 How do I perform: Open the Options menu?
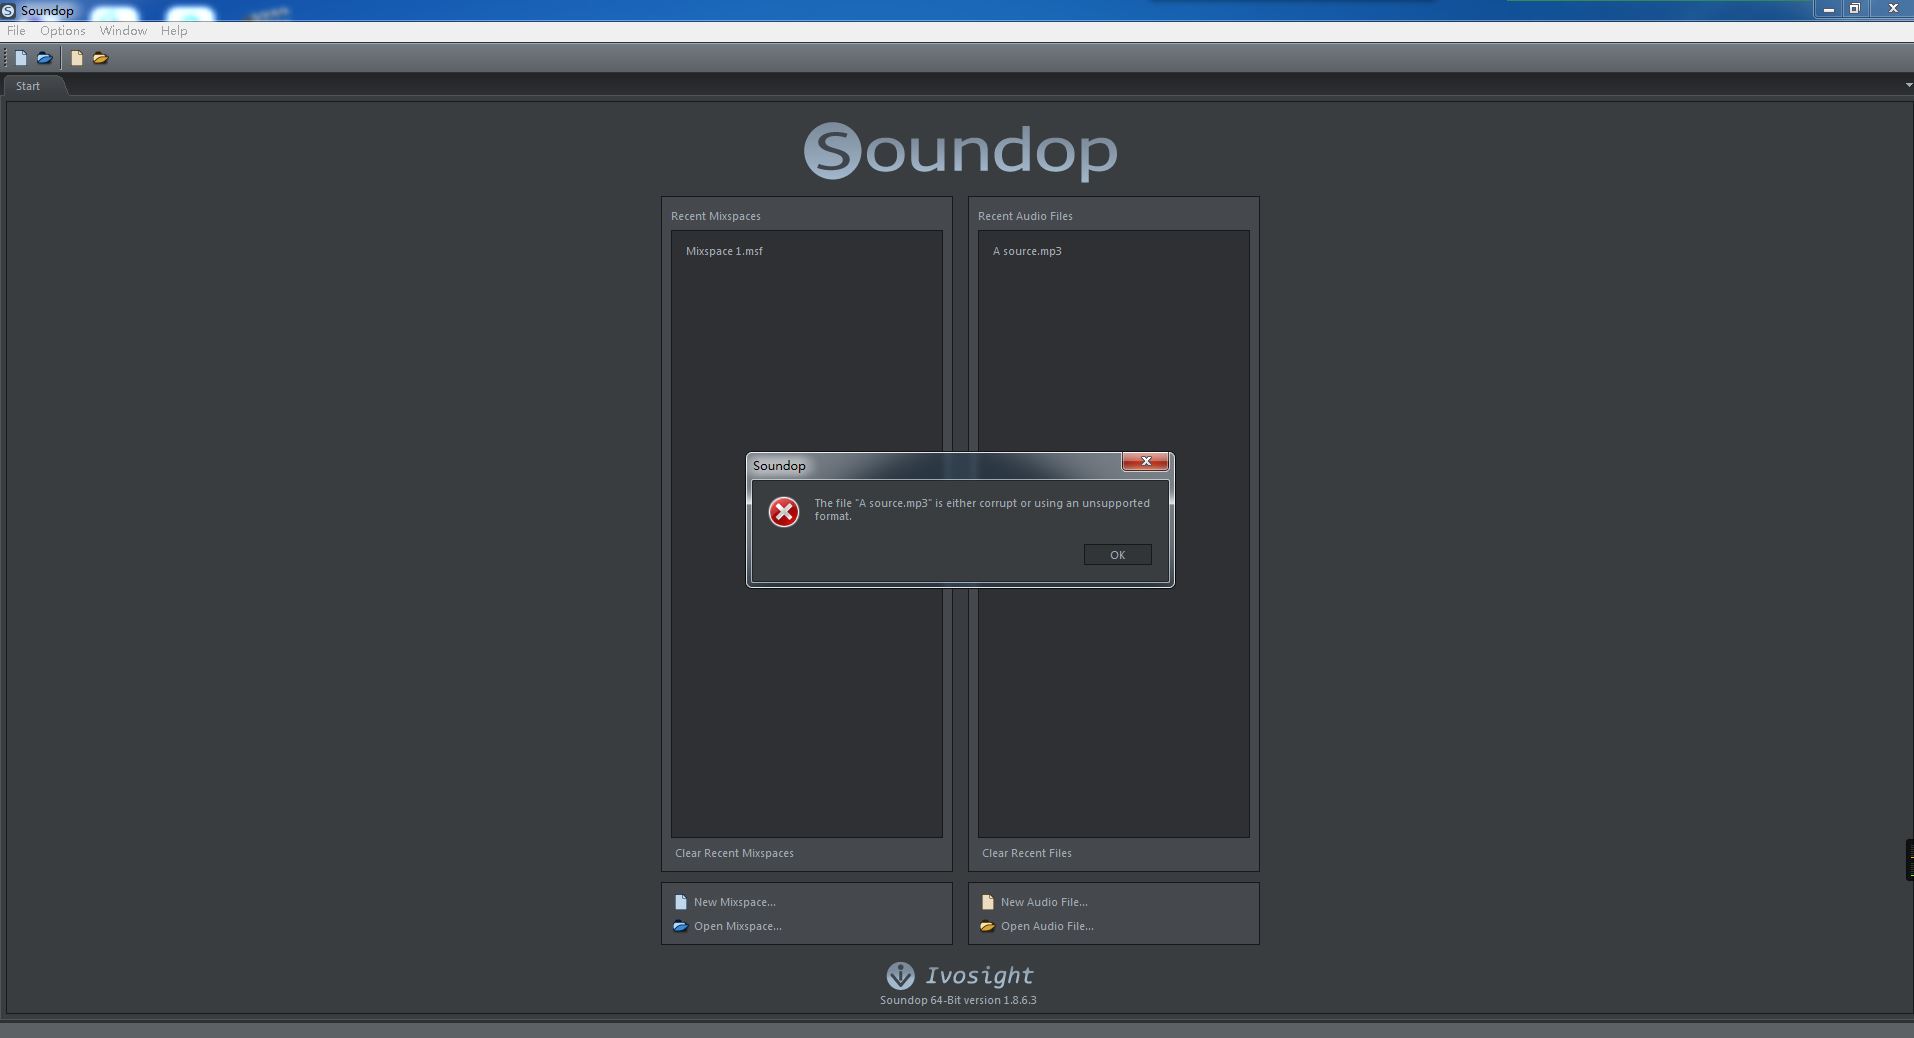tap(62, 31)
